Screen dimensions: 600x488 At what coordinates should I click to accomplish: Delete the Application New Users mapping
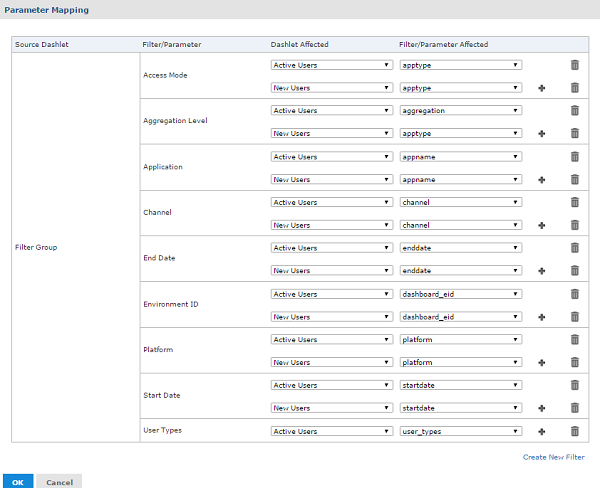point(574,179)
